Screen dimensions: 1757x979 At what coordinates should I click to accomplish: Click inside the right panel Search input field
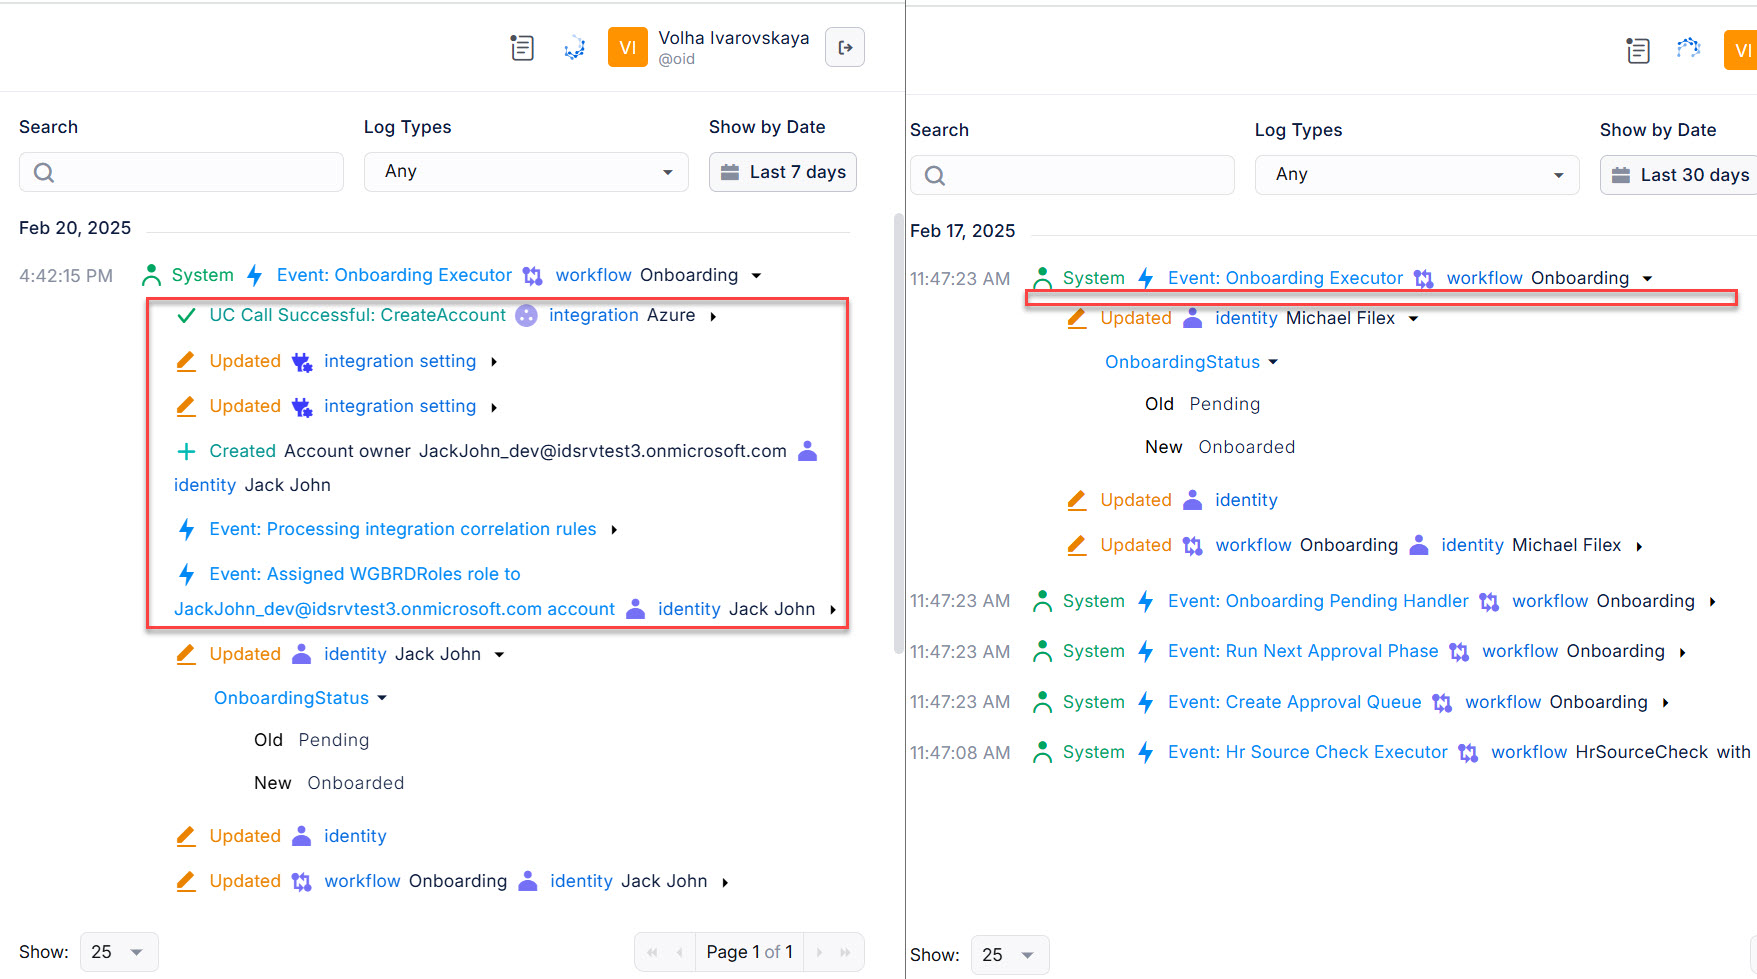(x=1071, y=175)
